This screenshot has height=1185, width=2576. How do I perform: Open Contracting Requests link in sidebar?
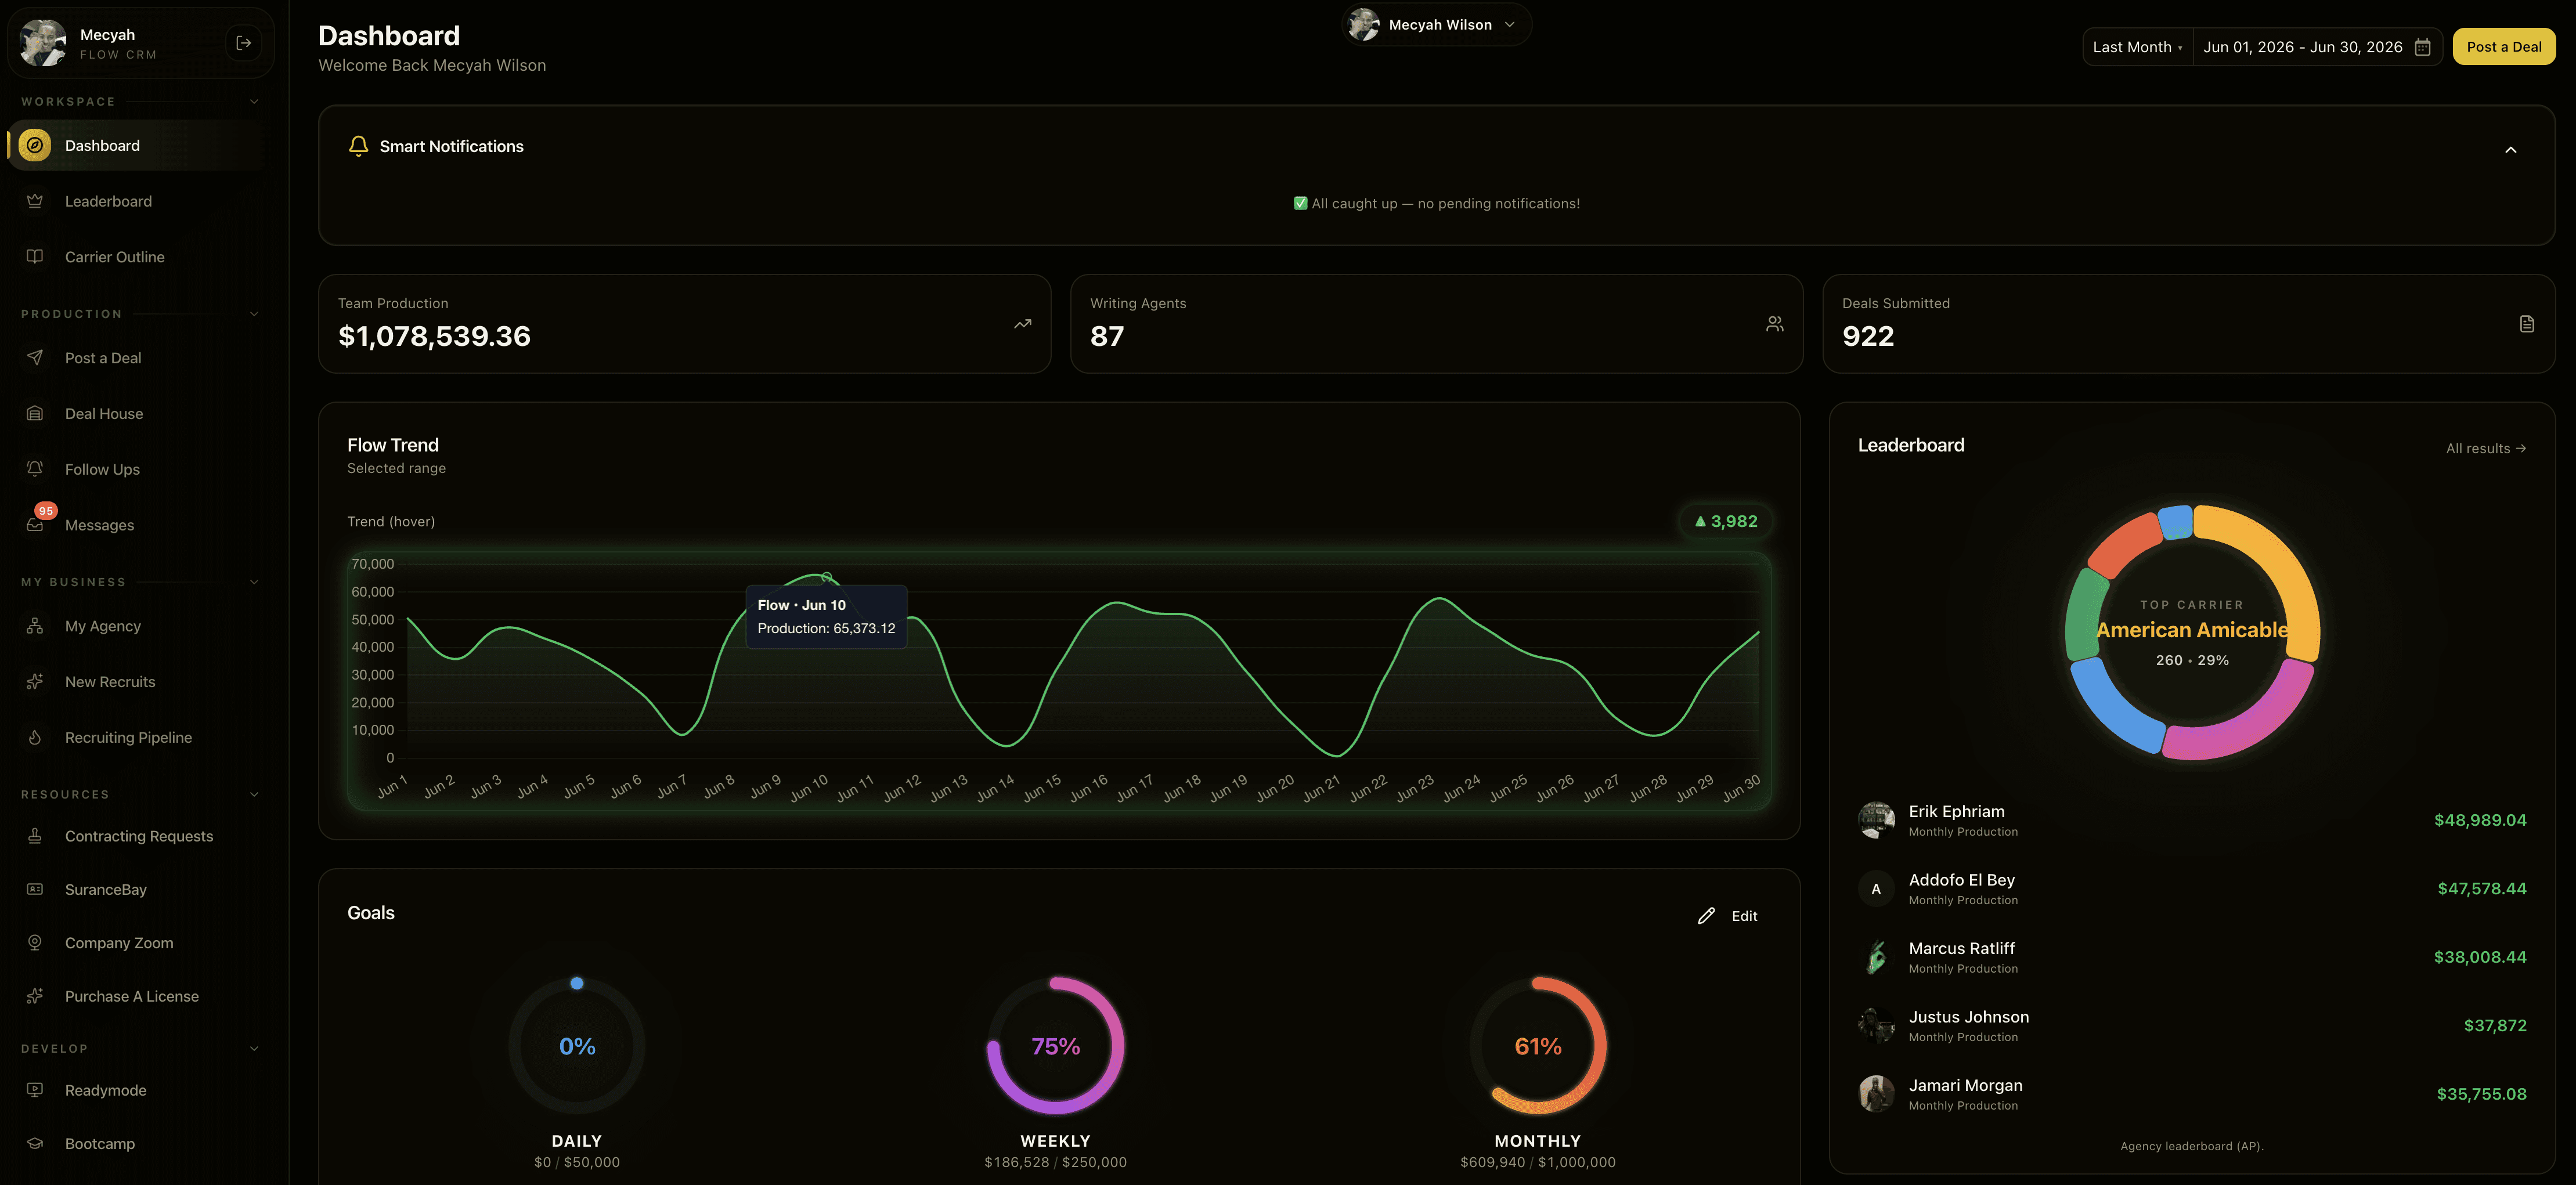(135, 836)
